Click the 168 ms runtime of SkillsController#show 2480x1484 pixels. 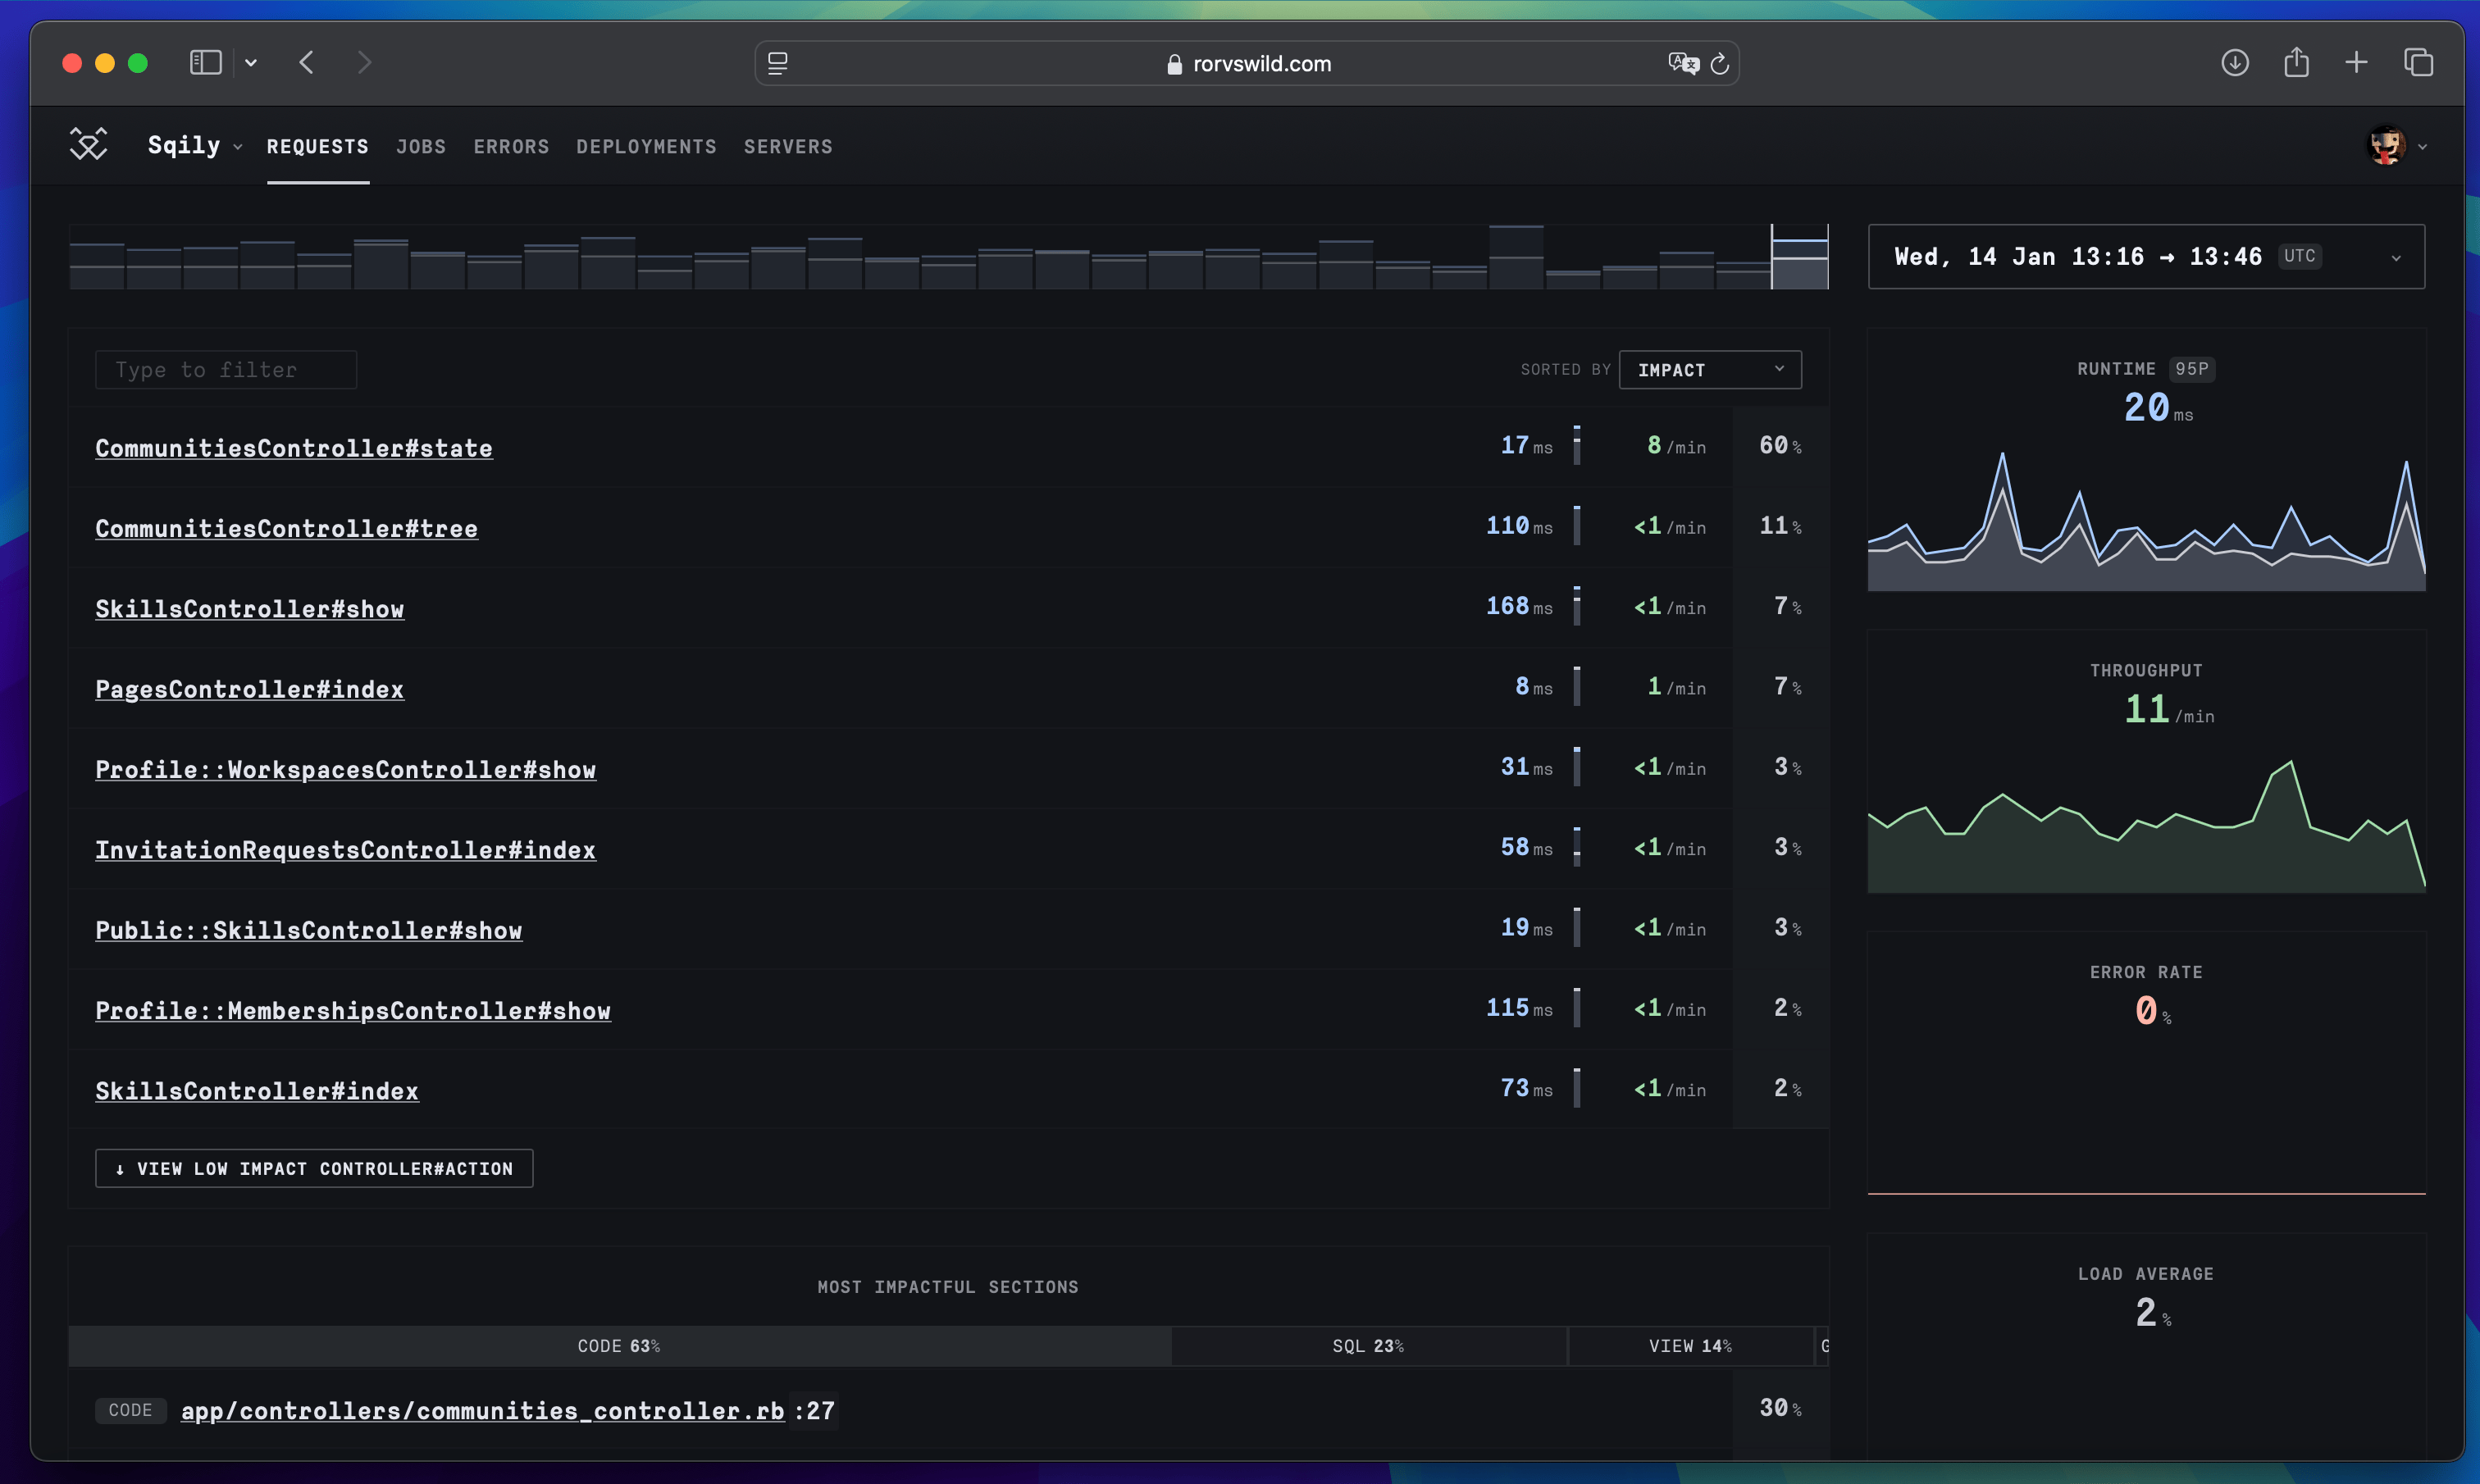coord(1519,606)
